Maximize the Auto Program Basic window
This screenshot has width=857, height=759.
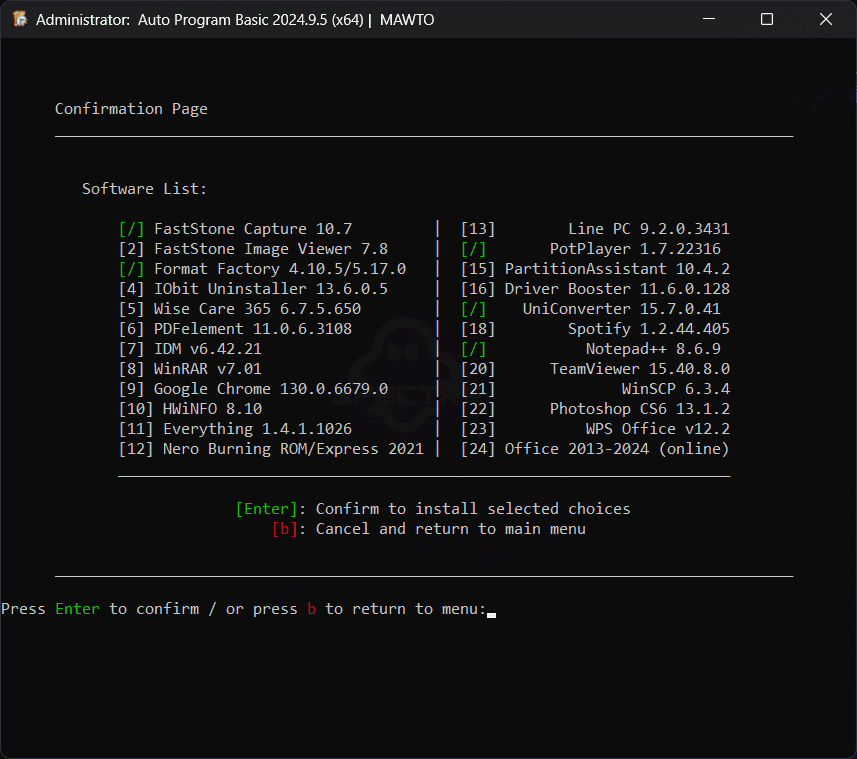click(767, 19)
